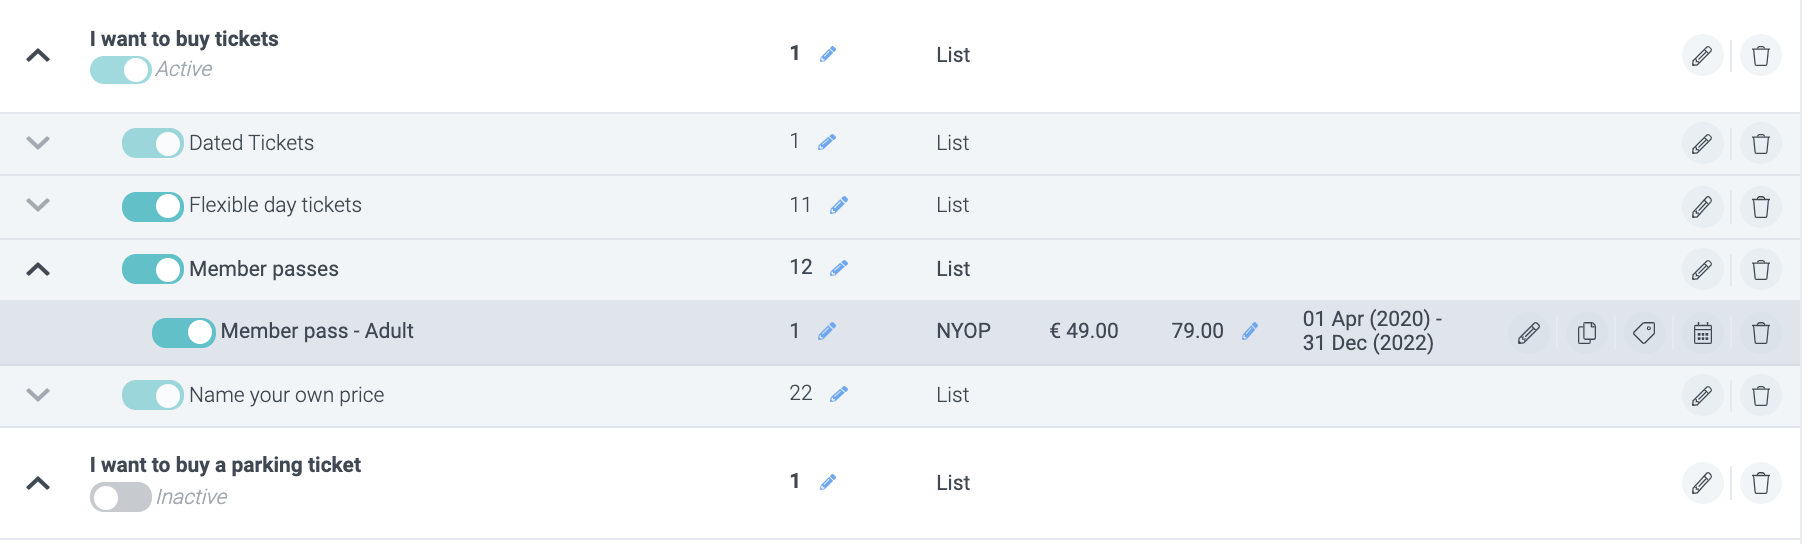Activate the parking ticket Inactive toggle
The height and width of the screenshot is (544, 1802).
pos(120,497)
